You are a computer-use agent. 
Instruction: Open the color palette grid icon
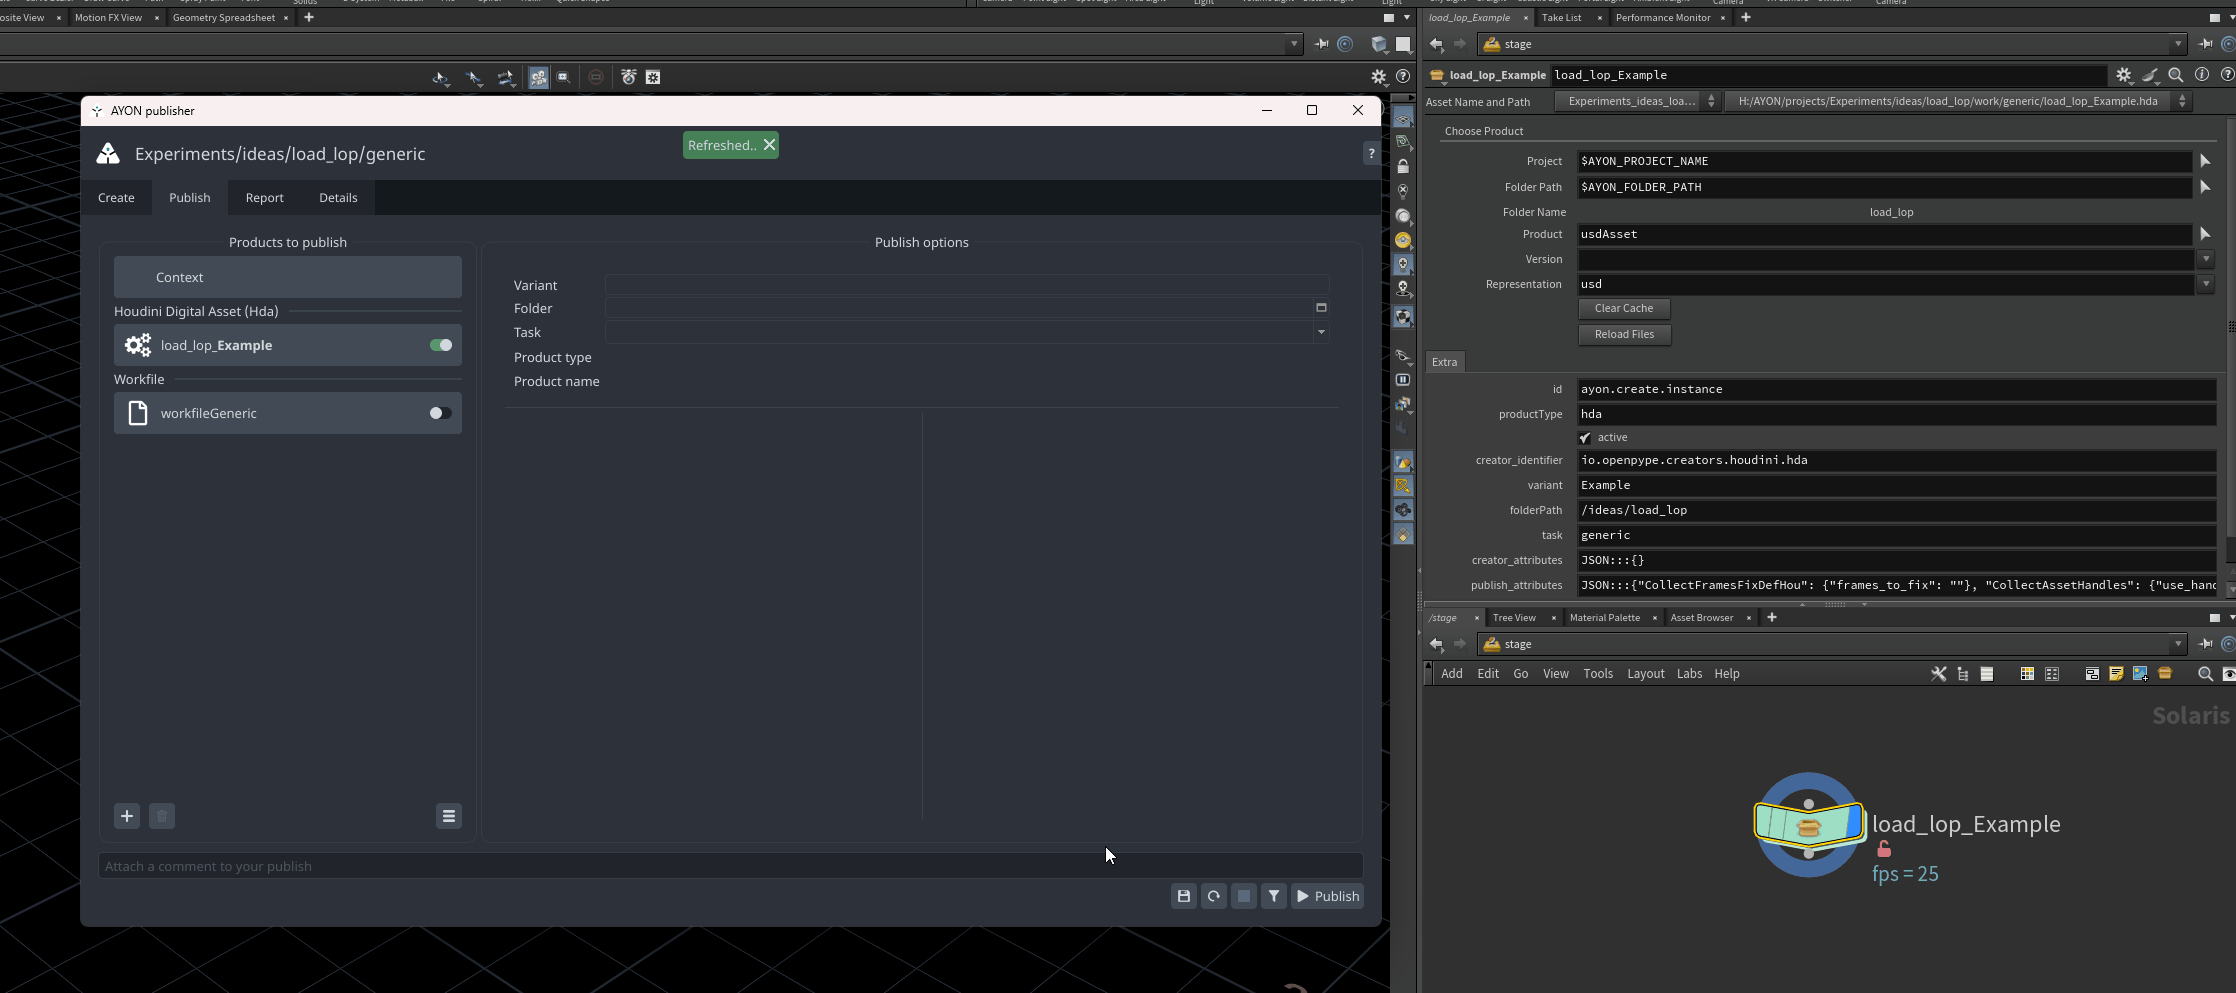[2027, 674]
